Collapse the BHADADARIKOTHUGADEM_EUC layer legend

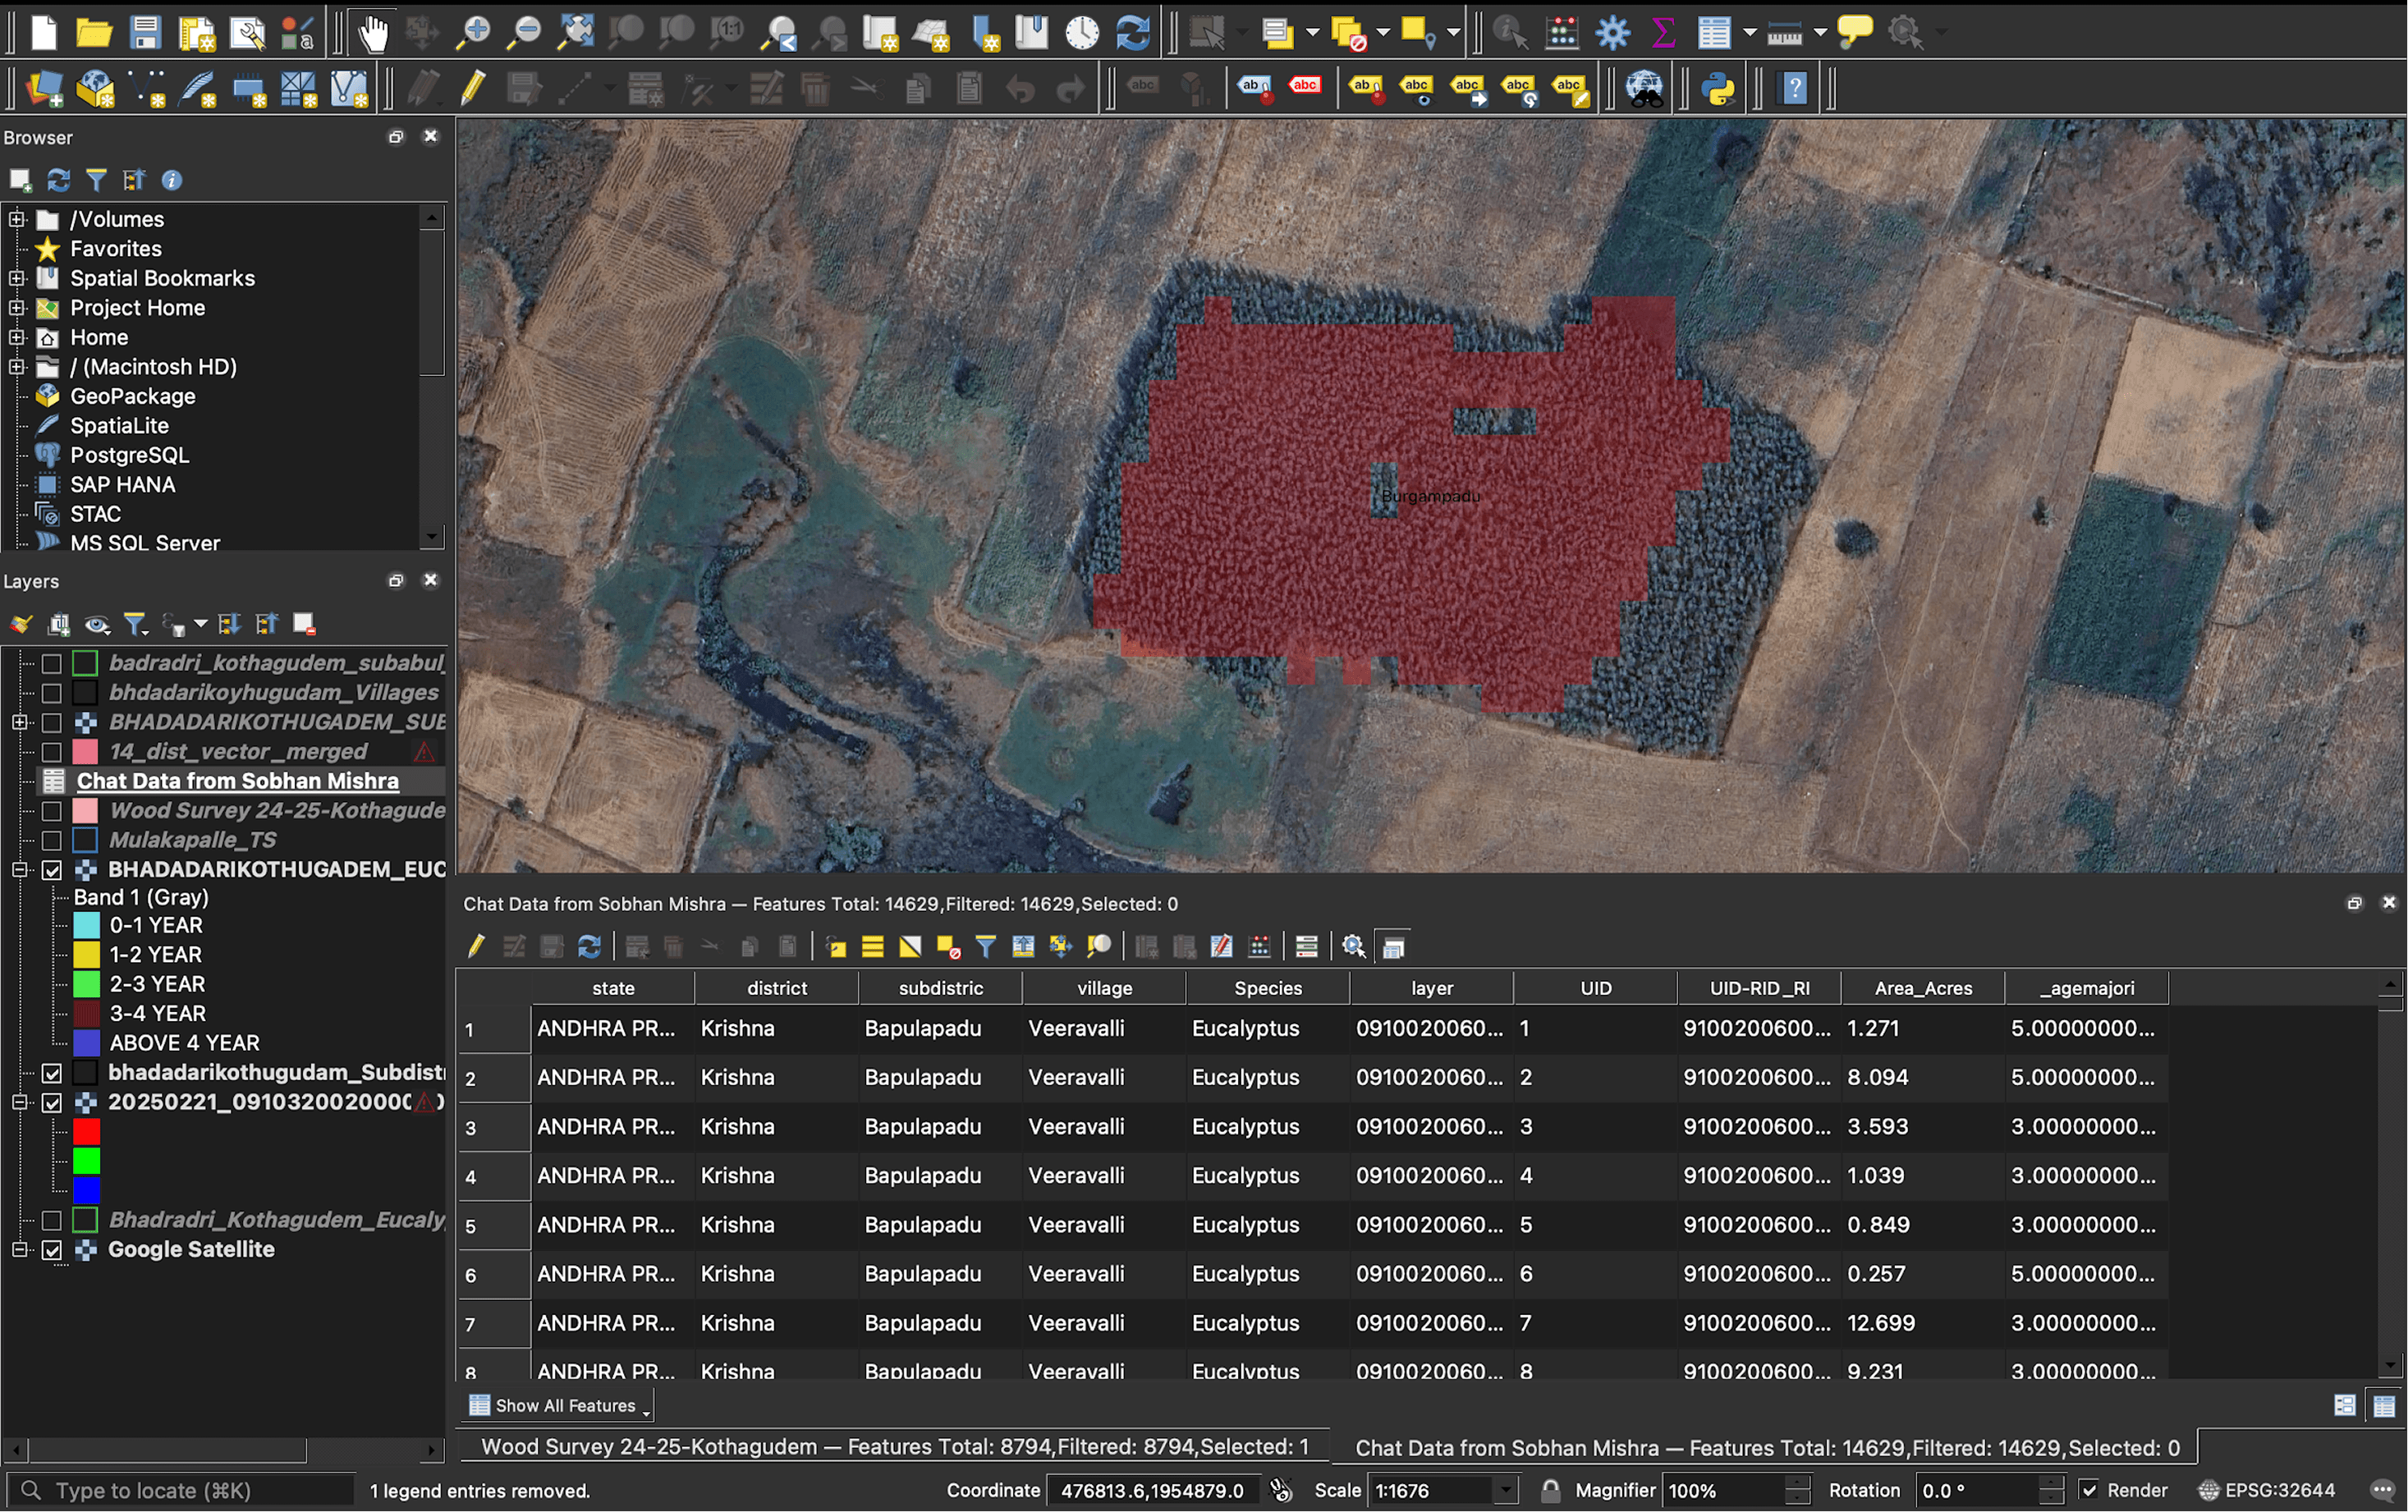pyautogui.click(x=18, y=870)
